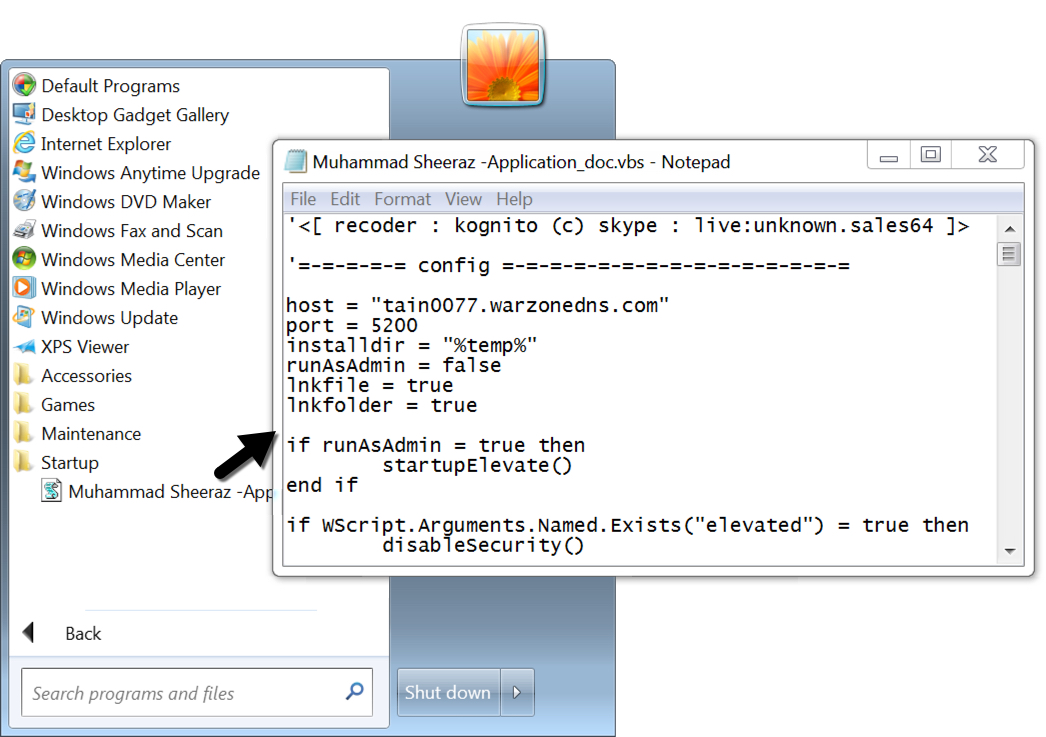Screen dimensions: 1046x737
Task: Click the 'port = 5200' line
Action: tap(352, 325)
